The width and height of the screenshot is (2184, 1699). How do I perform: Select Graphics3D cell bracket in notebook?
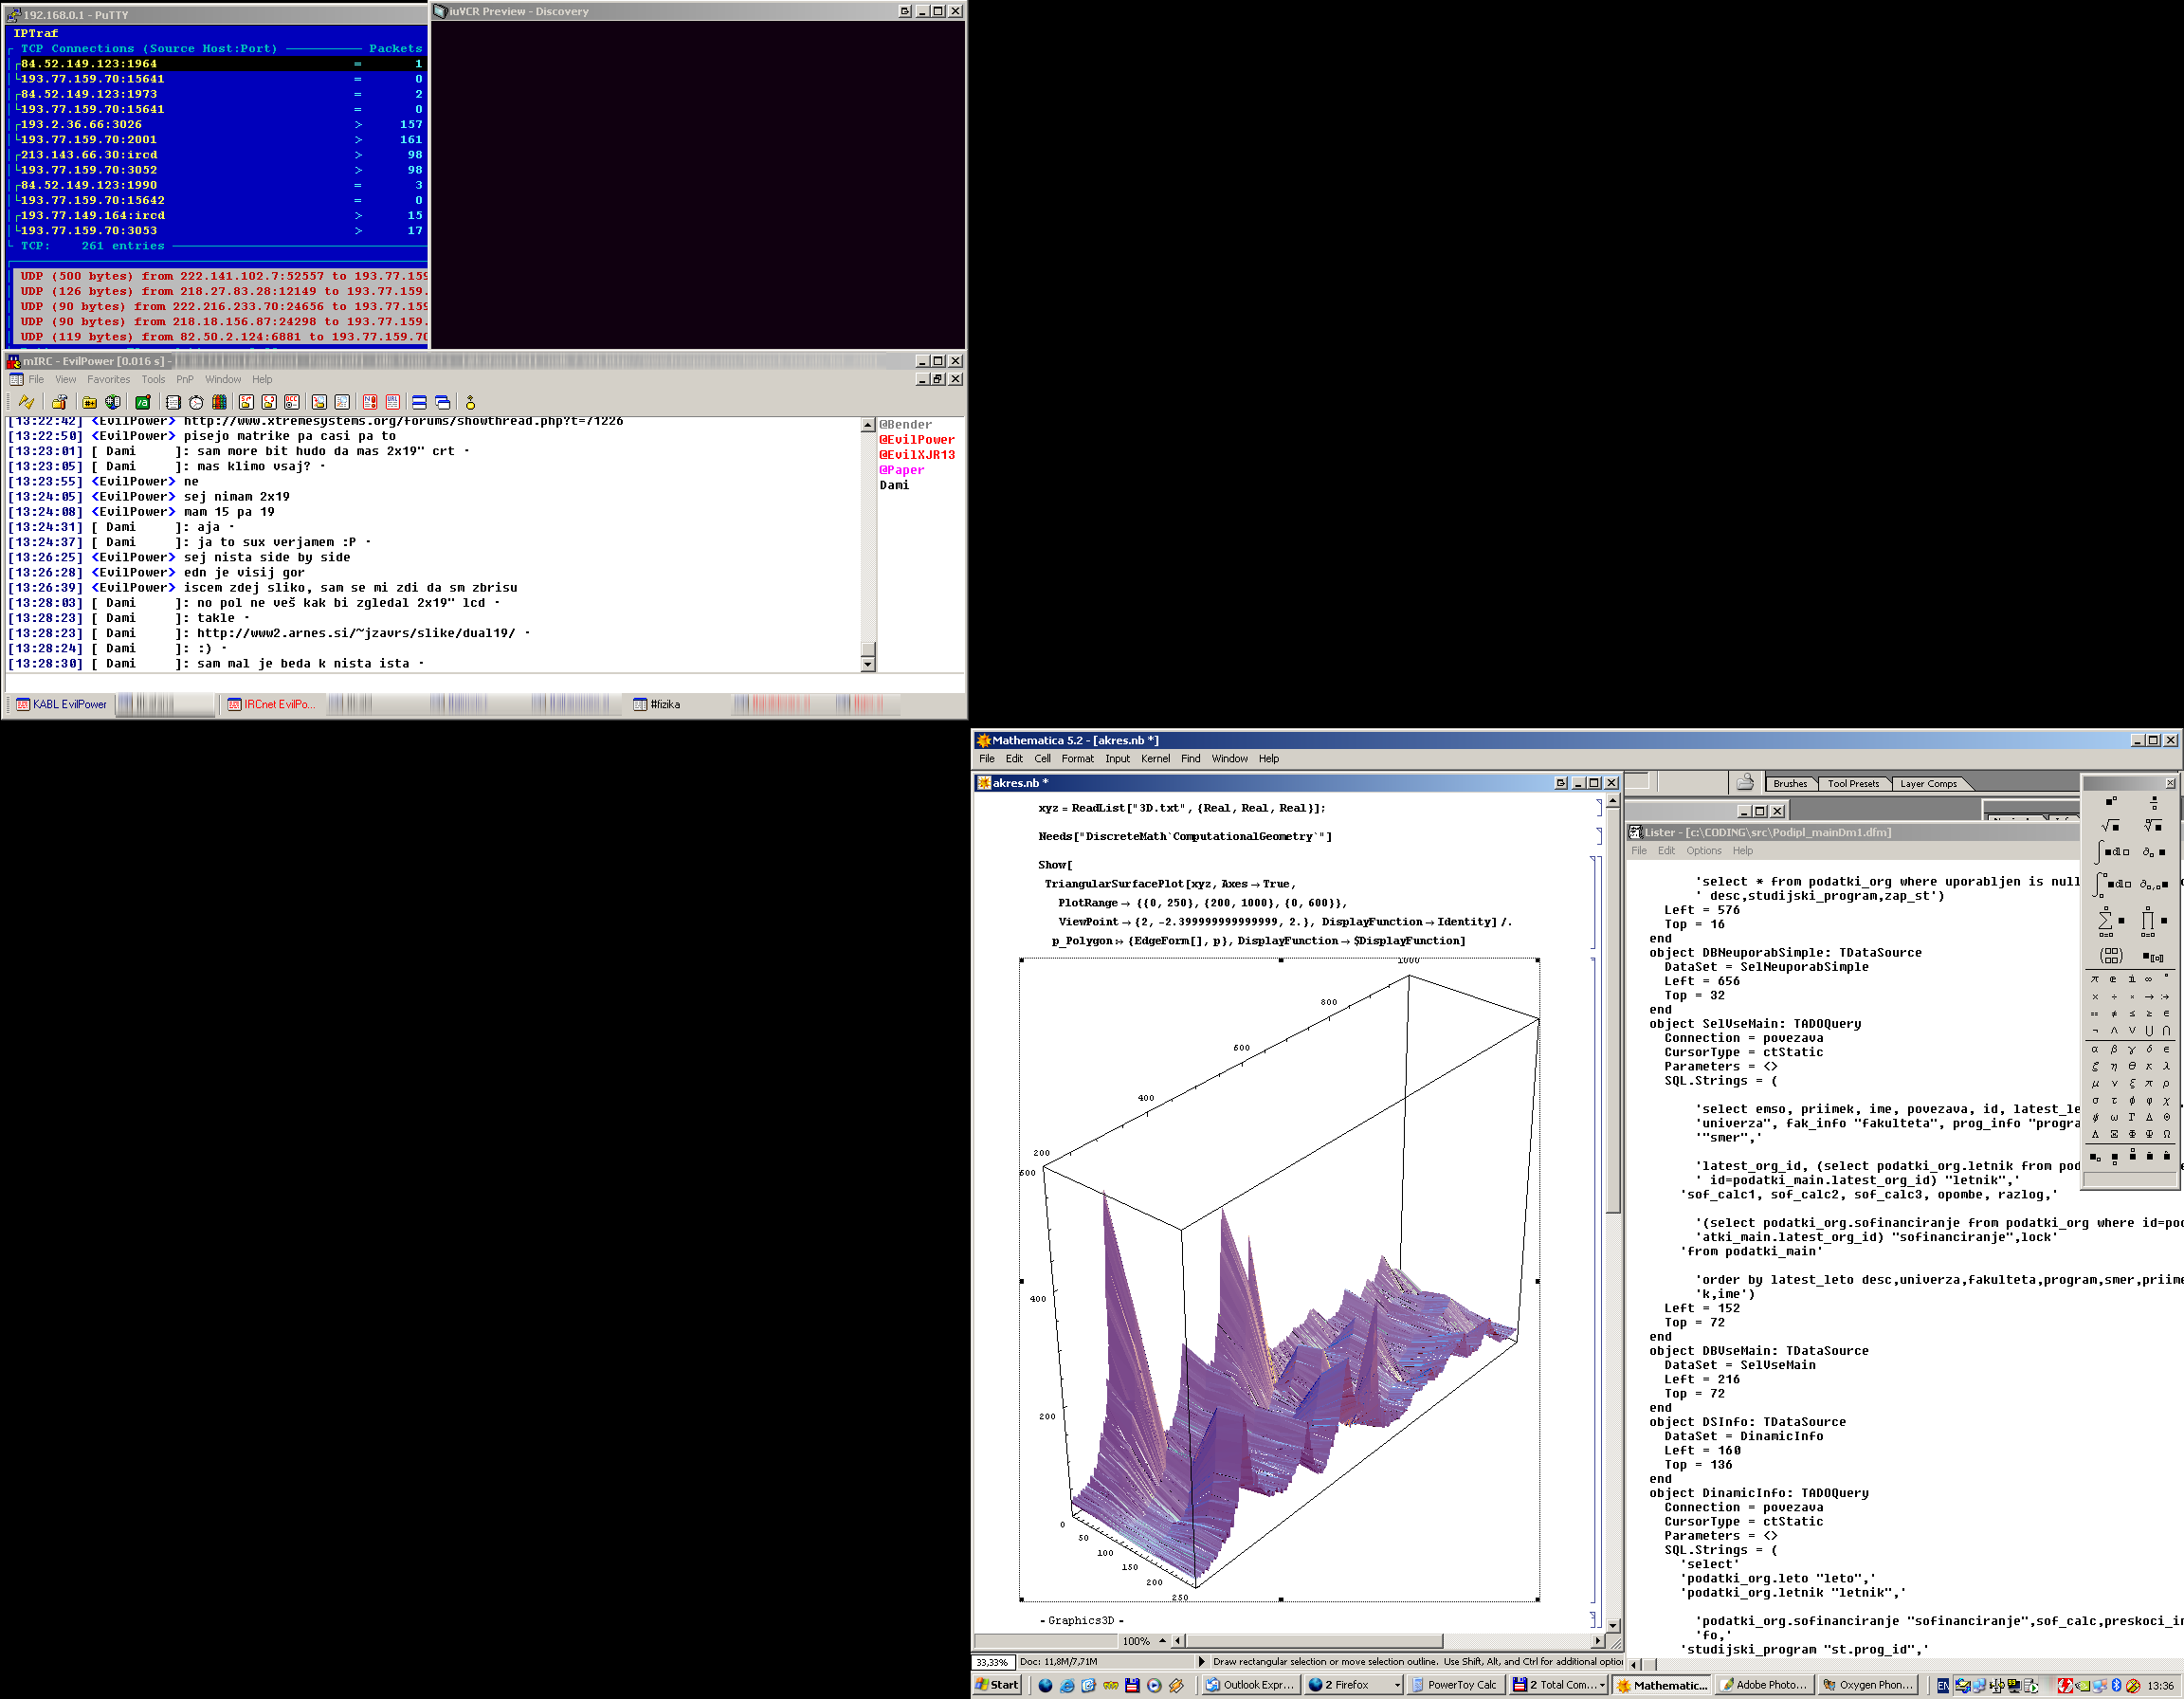(x=1596, y=1619)
